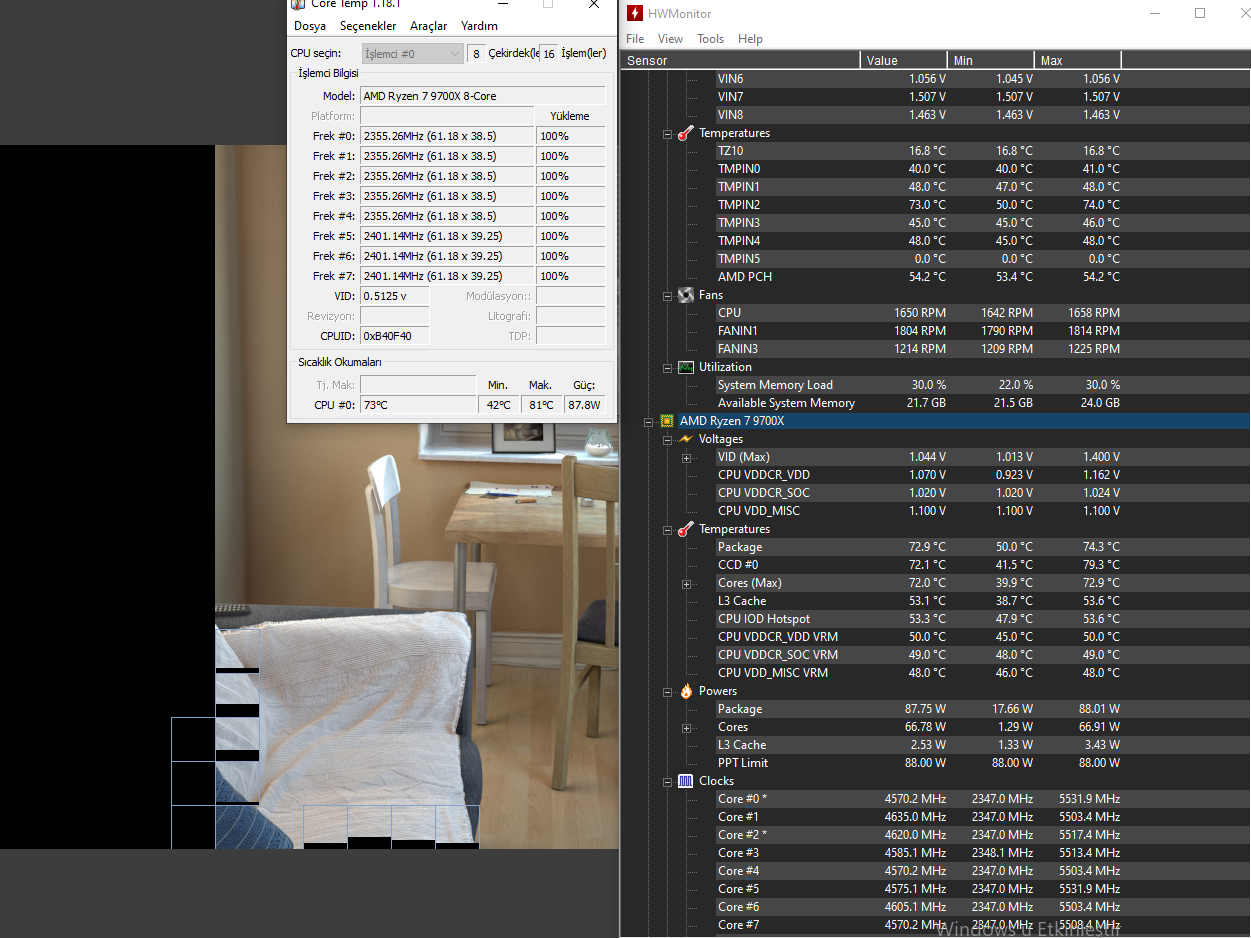Click the Max column header
The width and height of the screenshot is (1251, 938).
click(1078, 60)
